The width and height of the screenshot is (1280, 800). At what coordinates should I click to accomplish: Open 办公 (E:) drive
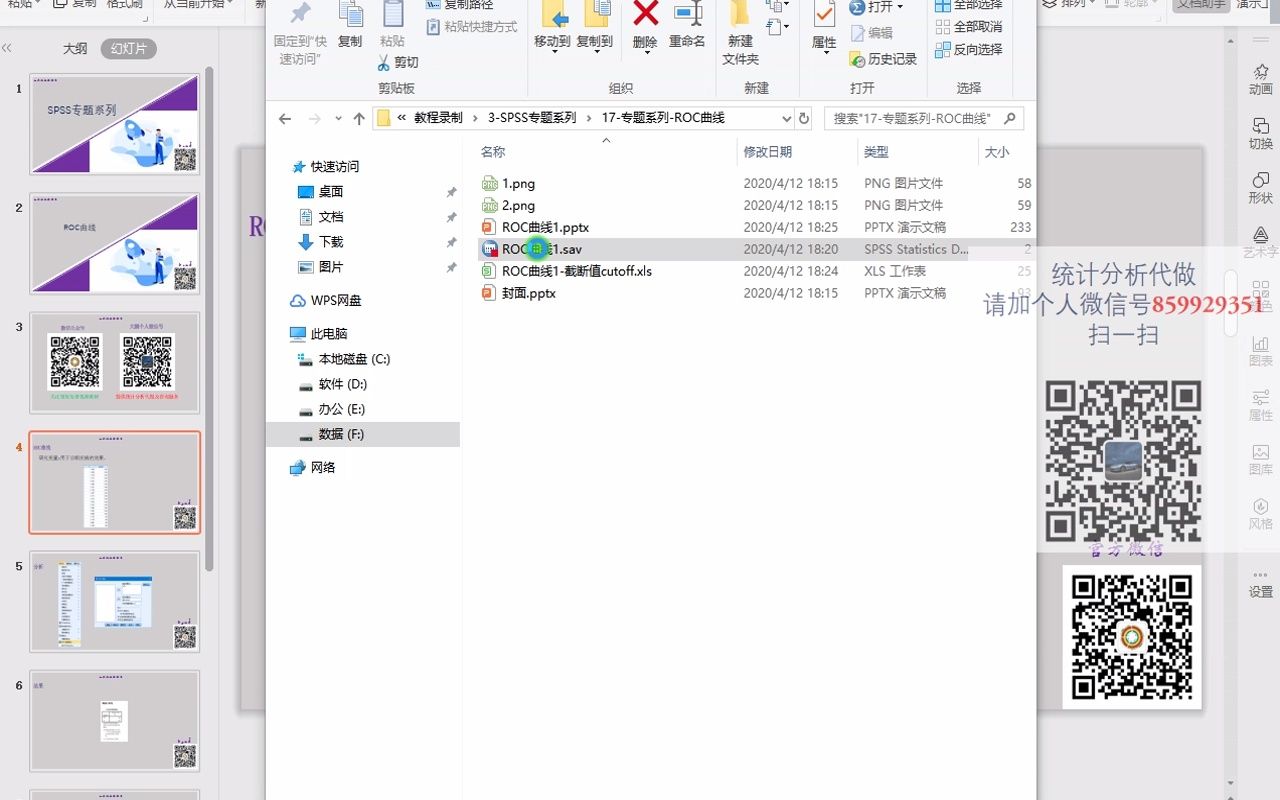[x=342, y=409]
